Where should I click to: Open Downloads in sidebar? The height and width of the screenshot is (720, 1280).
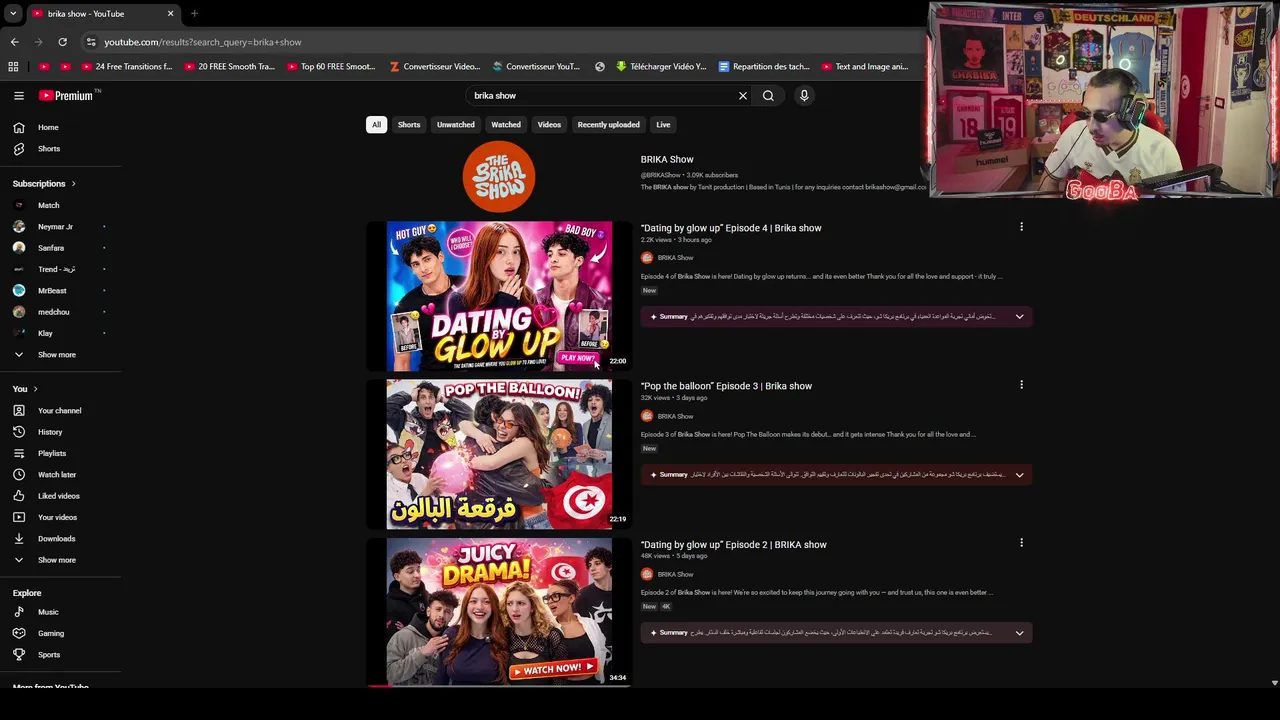click(x=56, y=539)
